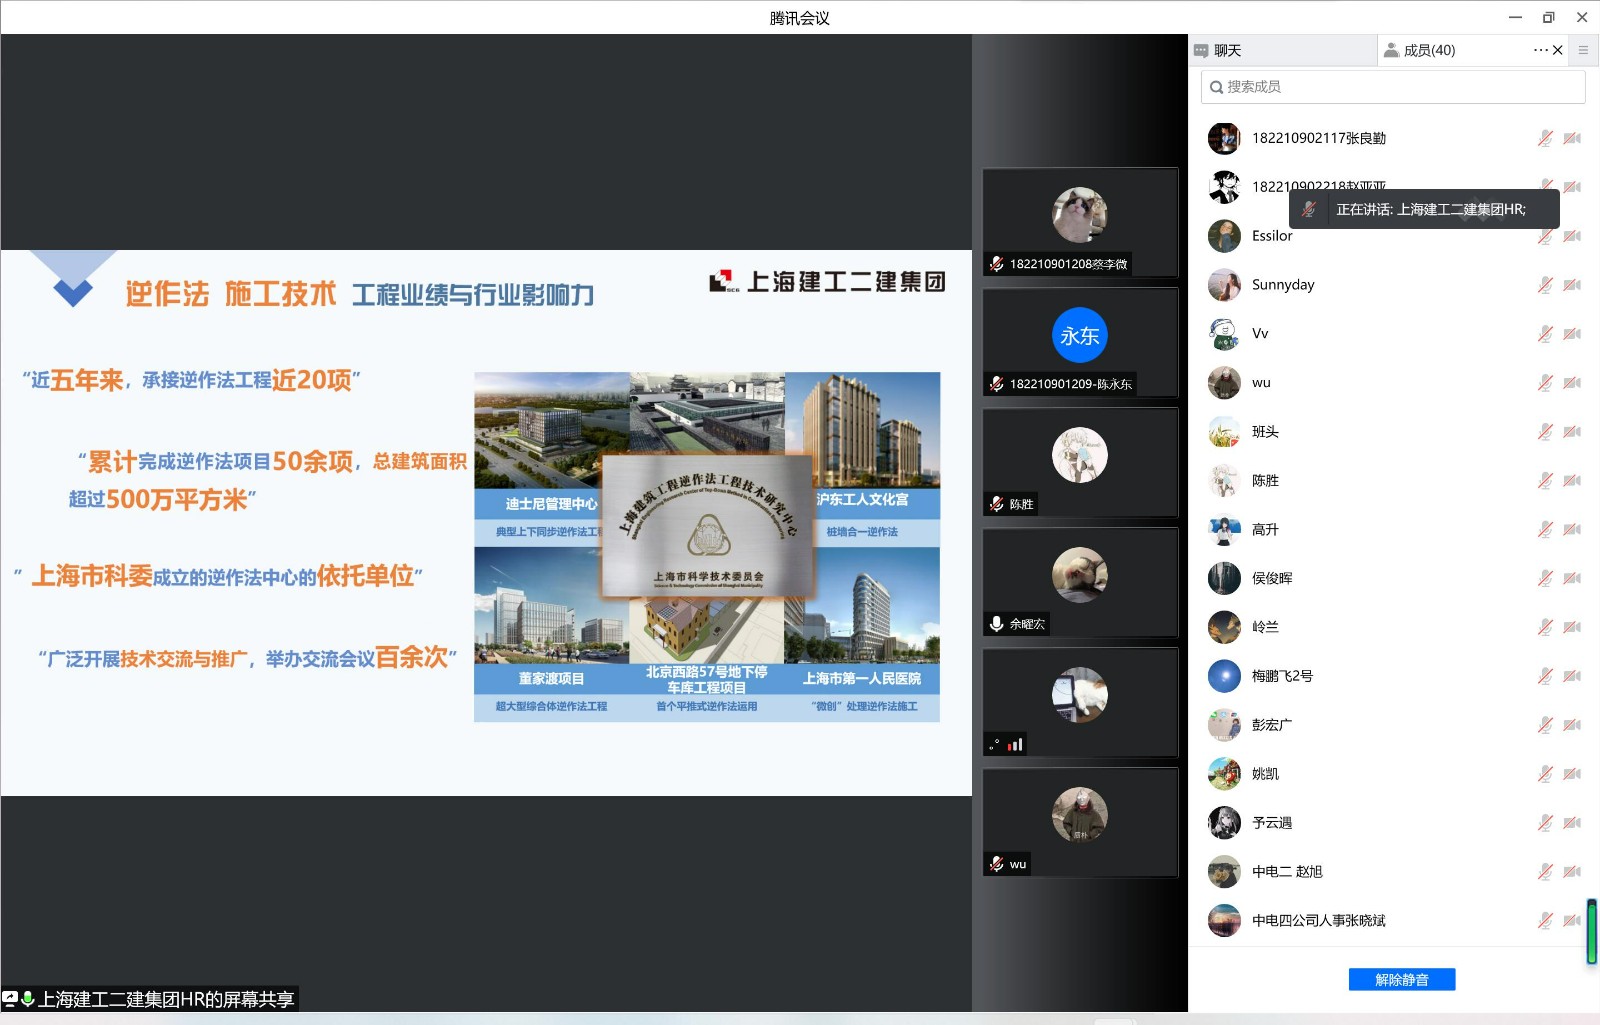Click the mic icon in the 正在讲话 speaking popup

pos(1309,209)
